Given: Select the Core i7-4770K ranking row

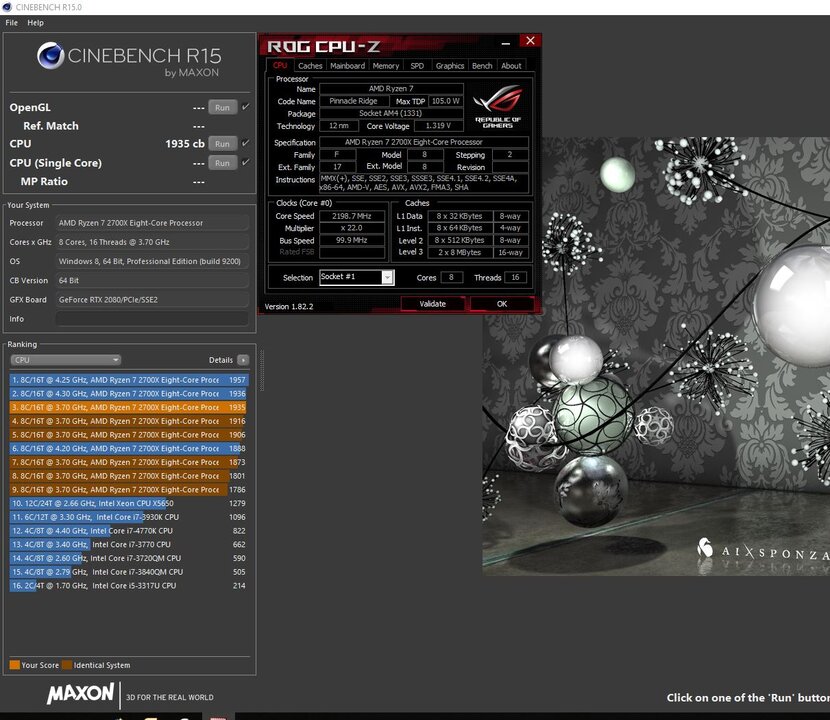Looking at the screenshot, I should tap(129, 531).
